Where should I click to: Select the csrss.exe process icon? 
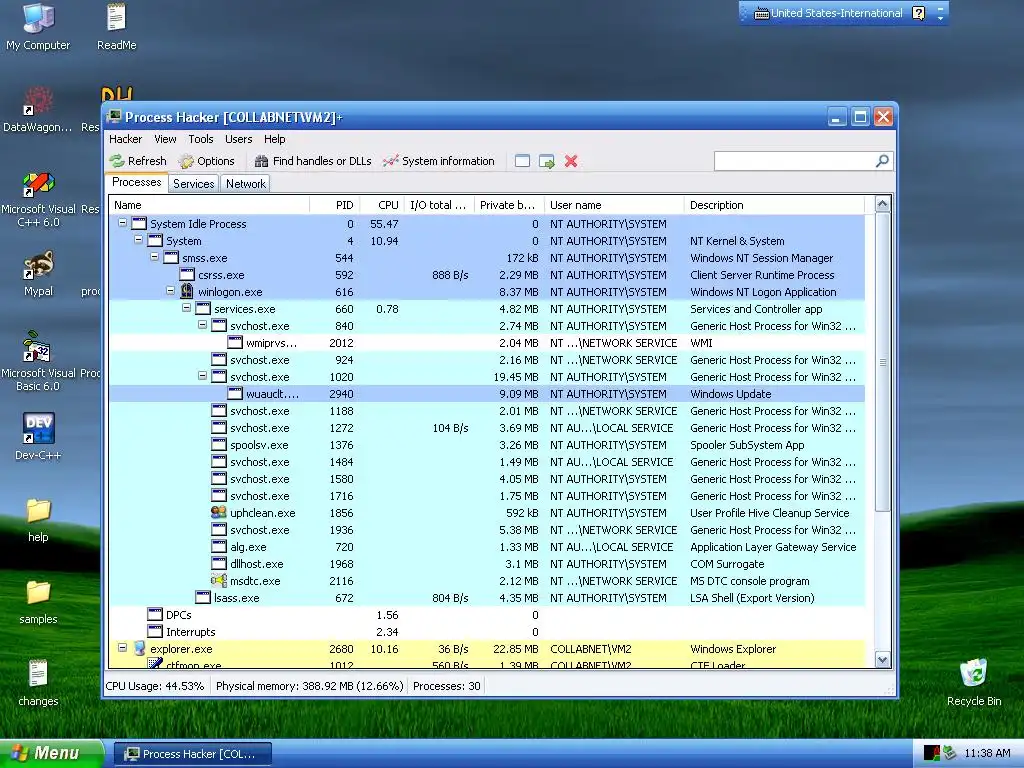pos(187,274)
